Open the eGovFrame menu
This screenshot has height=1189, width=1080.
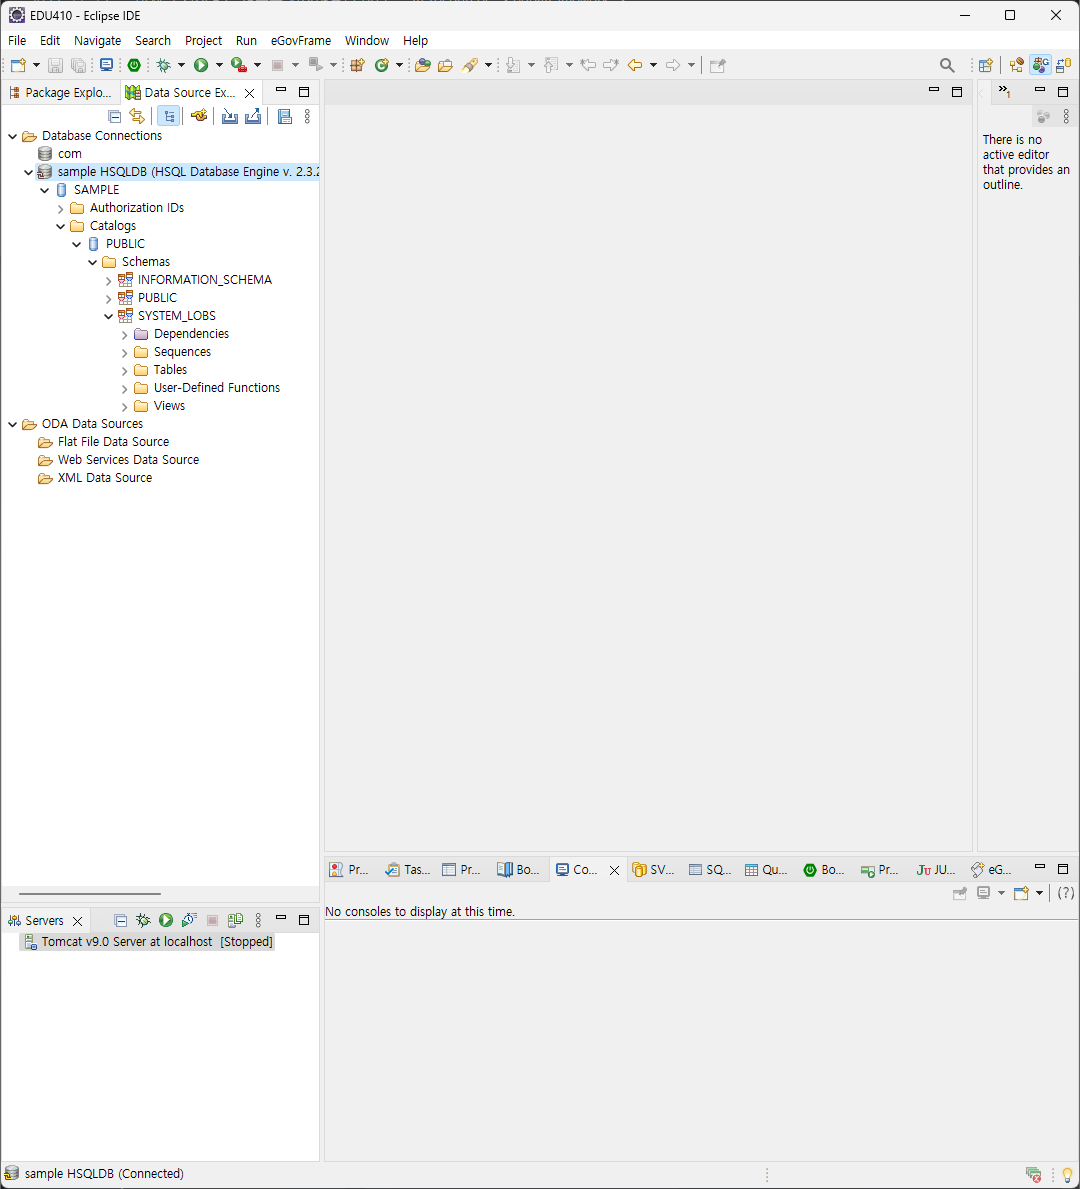(x=300, y=40)
